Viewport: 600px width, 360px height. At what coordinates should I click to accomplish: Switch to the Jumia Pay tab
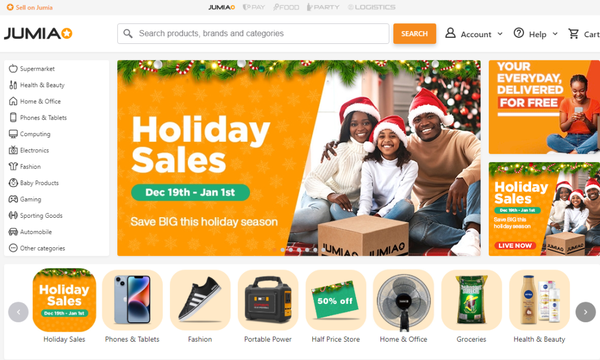254,7
